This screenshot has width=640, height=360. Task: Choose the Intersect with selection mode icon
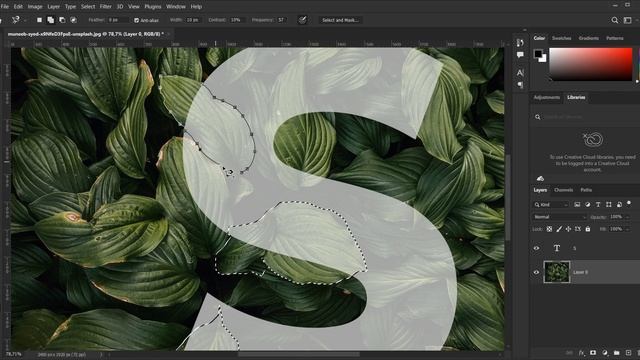pyautogui.click(x=73, y=20)
